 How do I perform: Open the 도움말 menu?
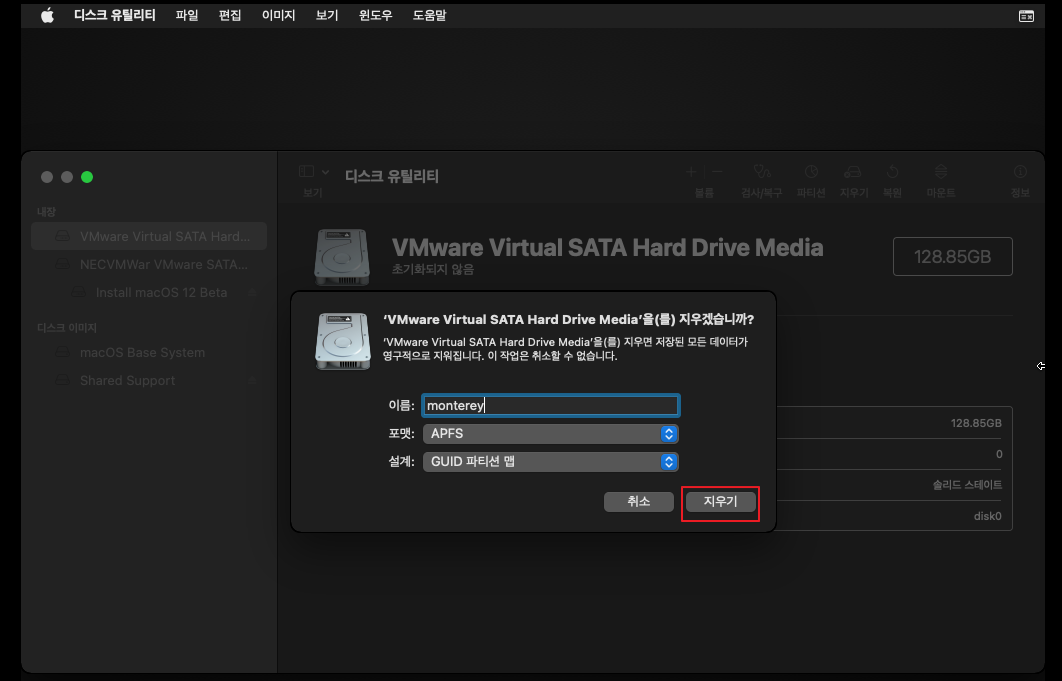429,15
